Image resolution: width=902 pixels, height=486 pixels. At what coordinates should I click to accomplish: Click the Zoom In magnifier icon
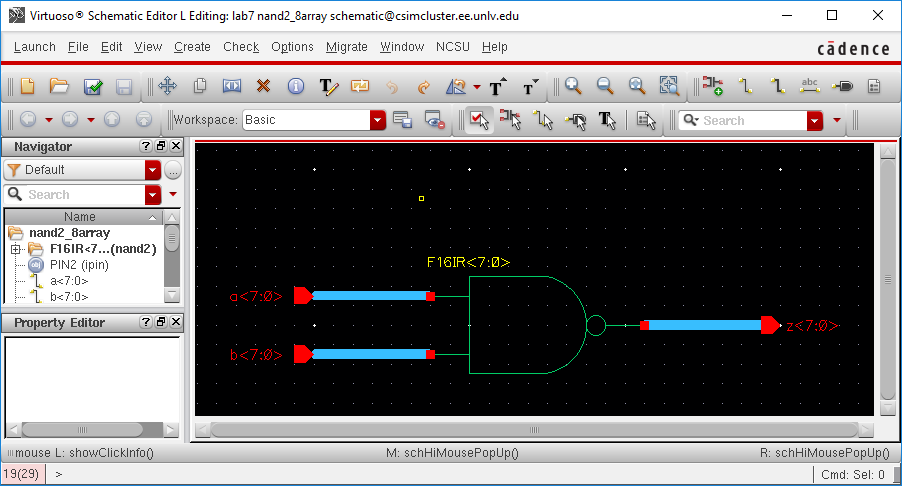pos(572,86)
